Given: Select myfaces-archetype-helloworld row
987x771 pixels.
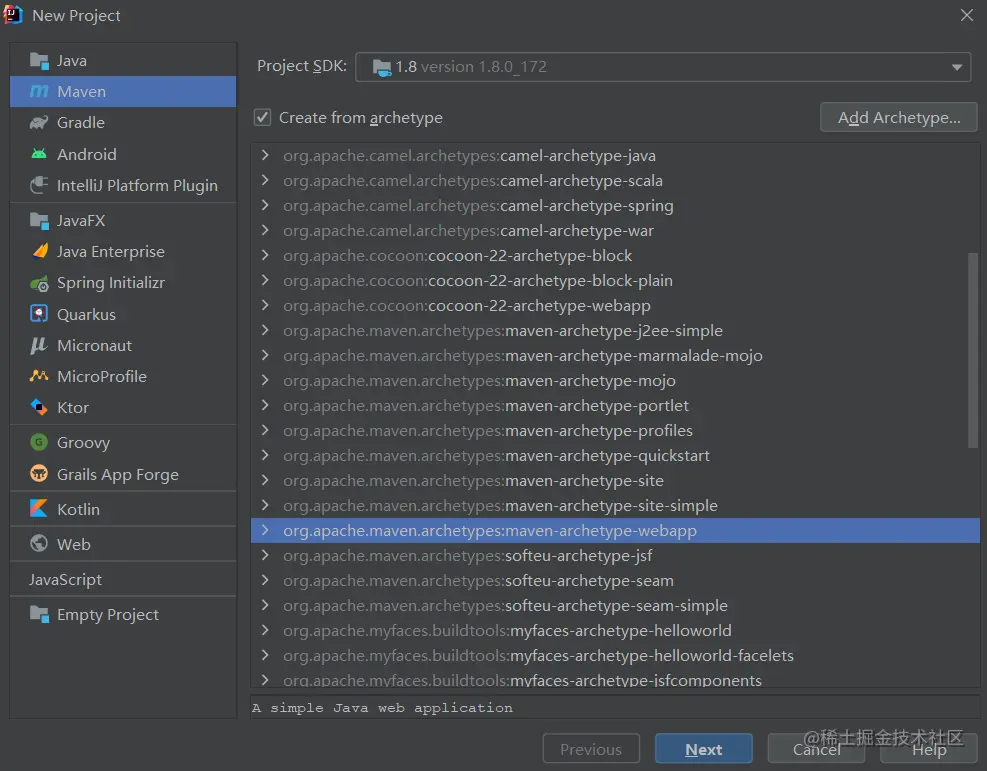Looking at the screenshot, I should click(x=615, y=631).
